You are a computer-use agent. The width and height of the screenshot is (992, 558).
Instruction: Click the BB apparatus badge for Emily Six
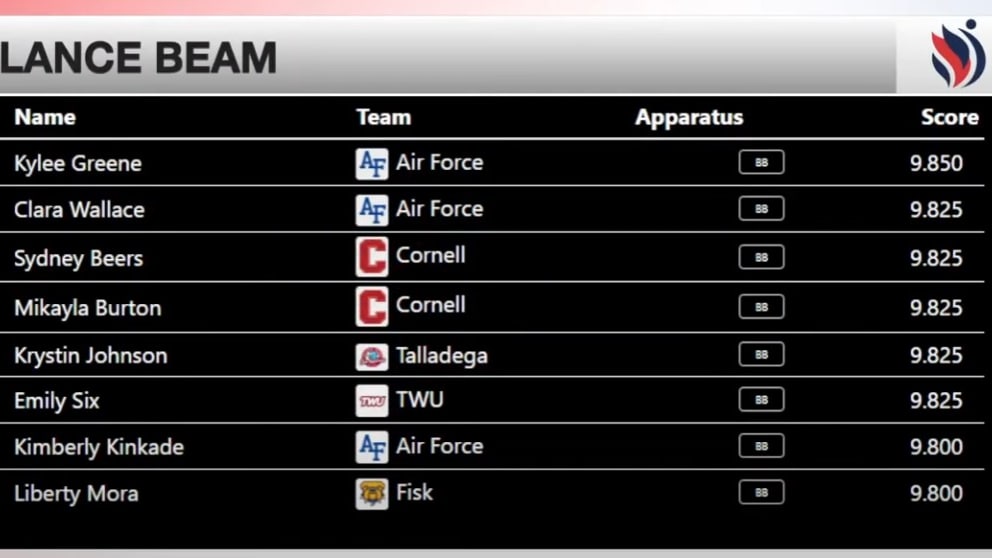pos(761,400)
